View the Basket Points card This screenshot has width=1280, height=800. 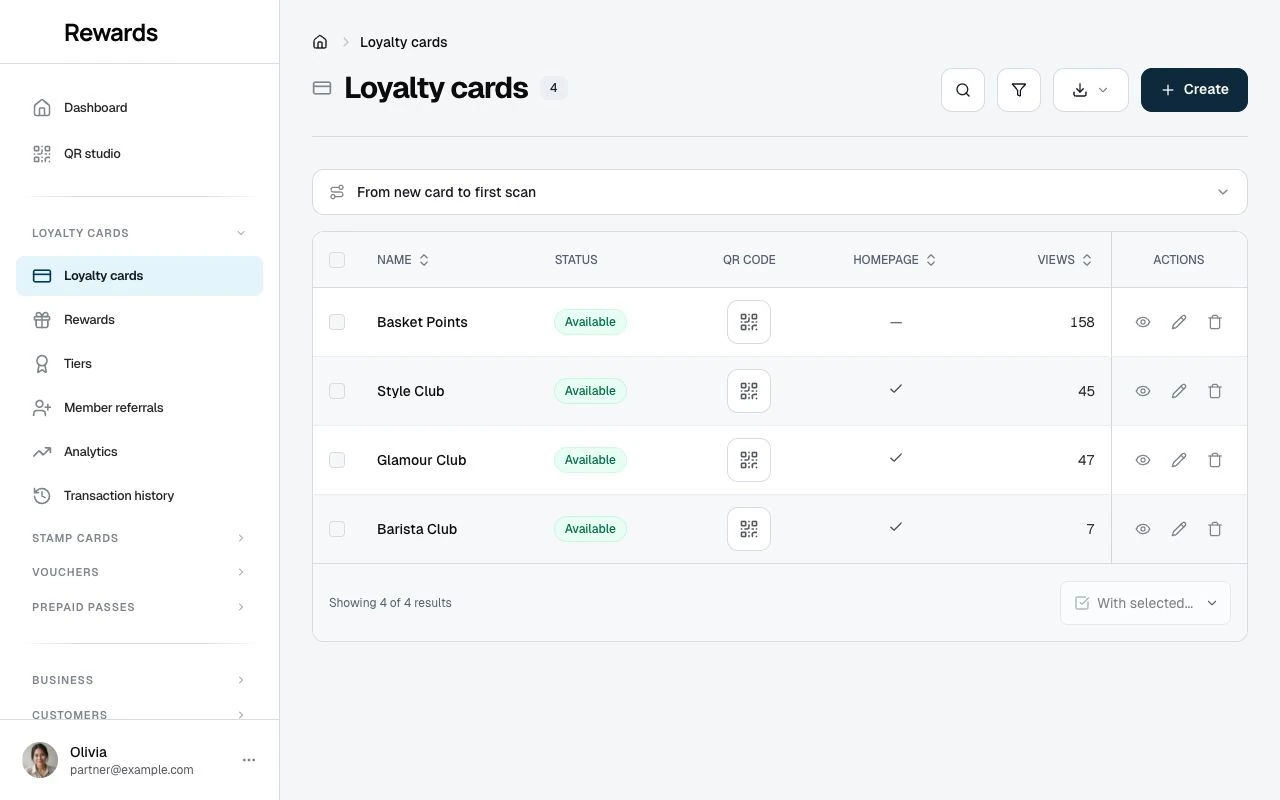(x=1143, y=322)
